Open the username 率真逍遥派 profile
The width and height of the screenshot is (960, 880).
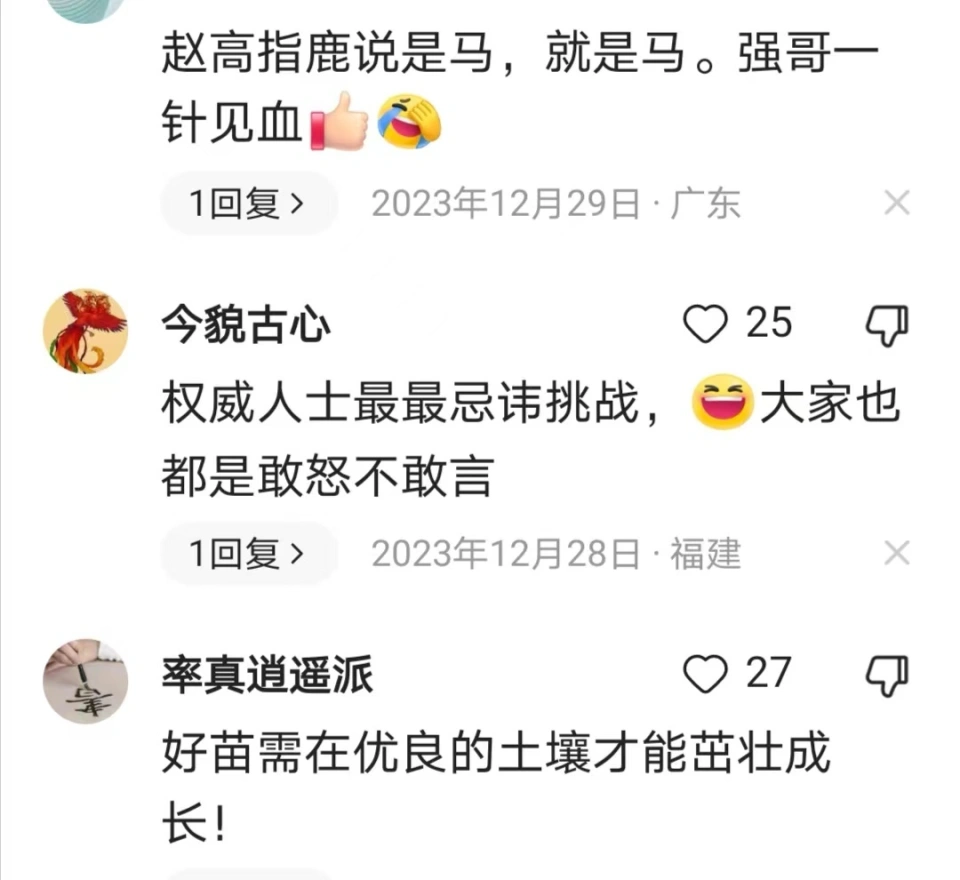[x=267, y=675]
